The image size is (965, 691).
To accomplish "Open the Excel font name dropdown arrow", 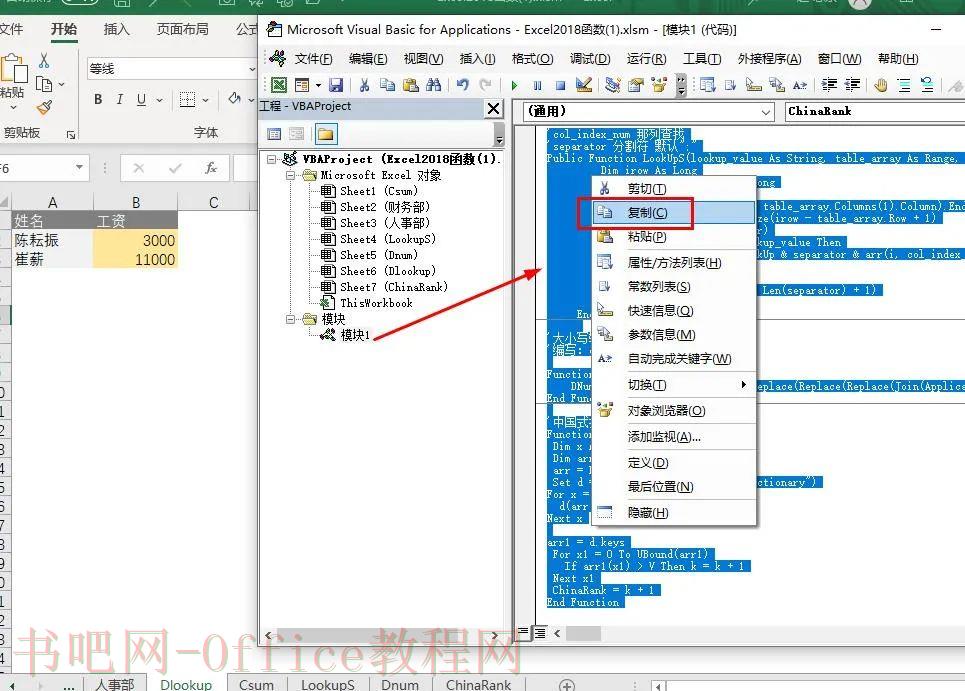I will (x=252, y=69).
